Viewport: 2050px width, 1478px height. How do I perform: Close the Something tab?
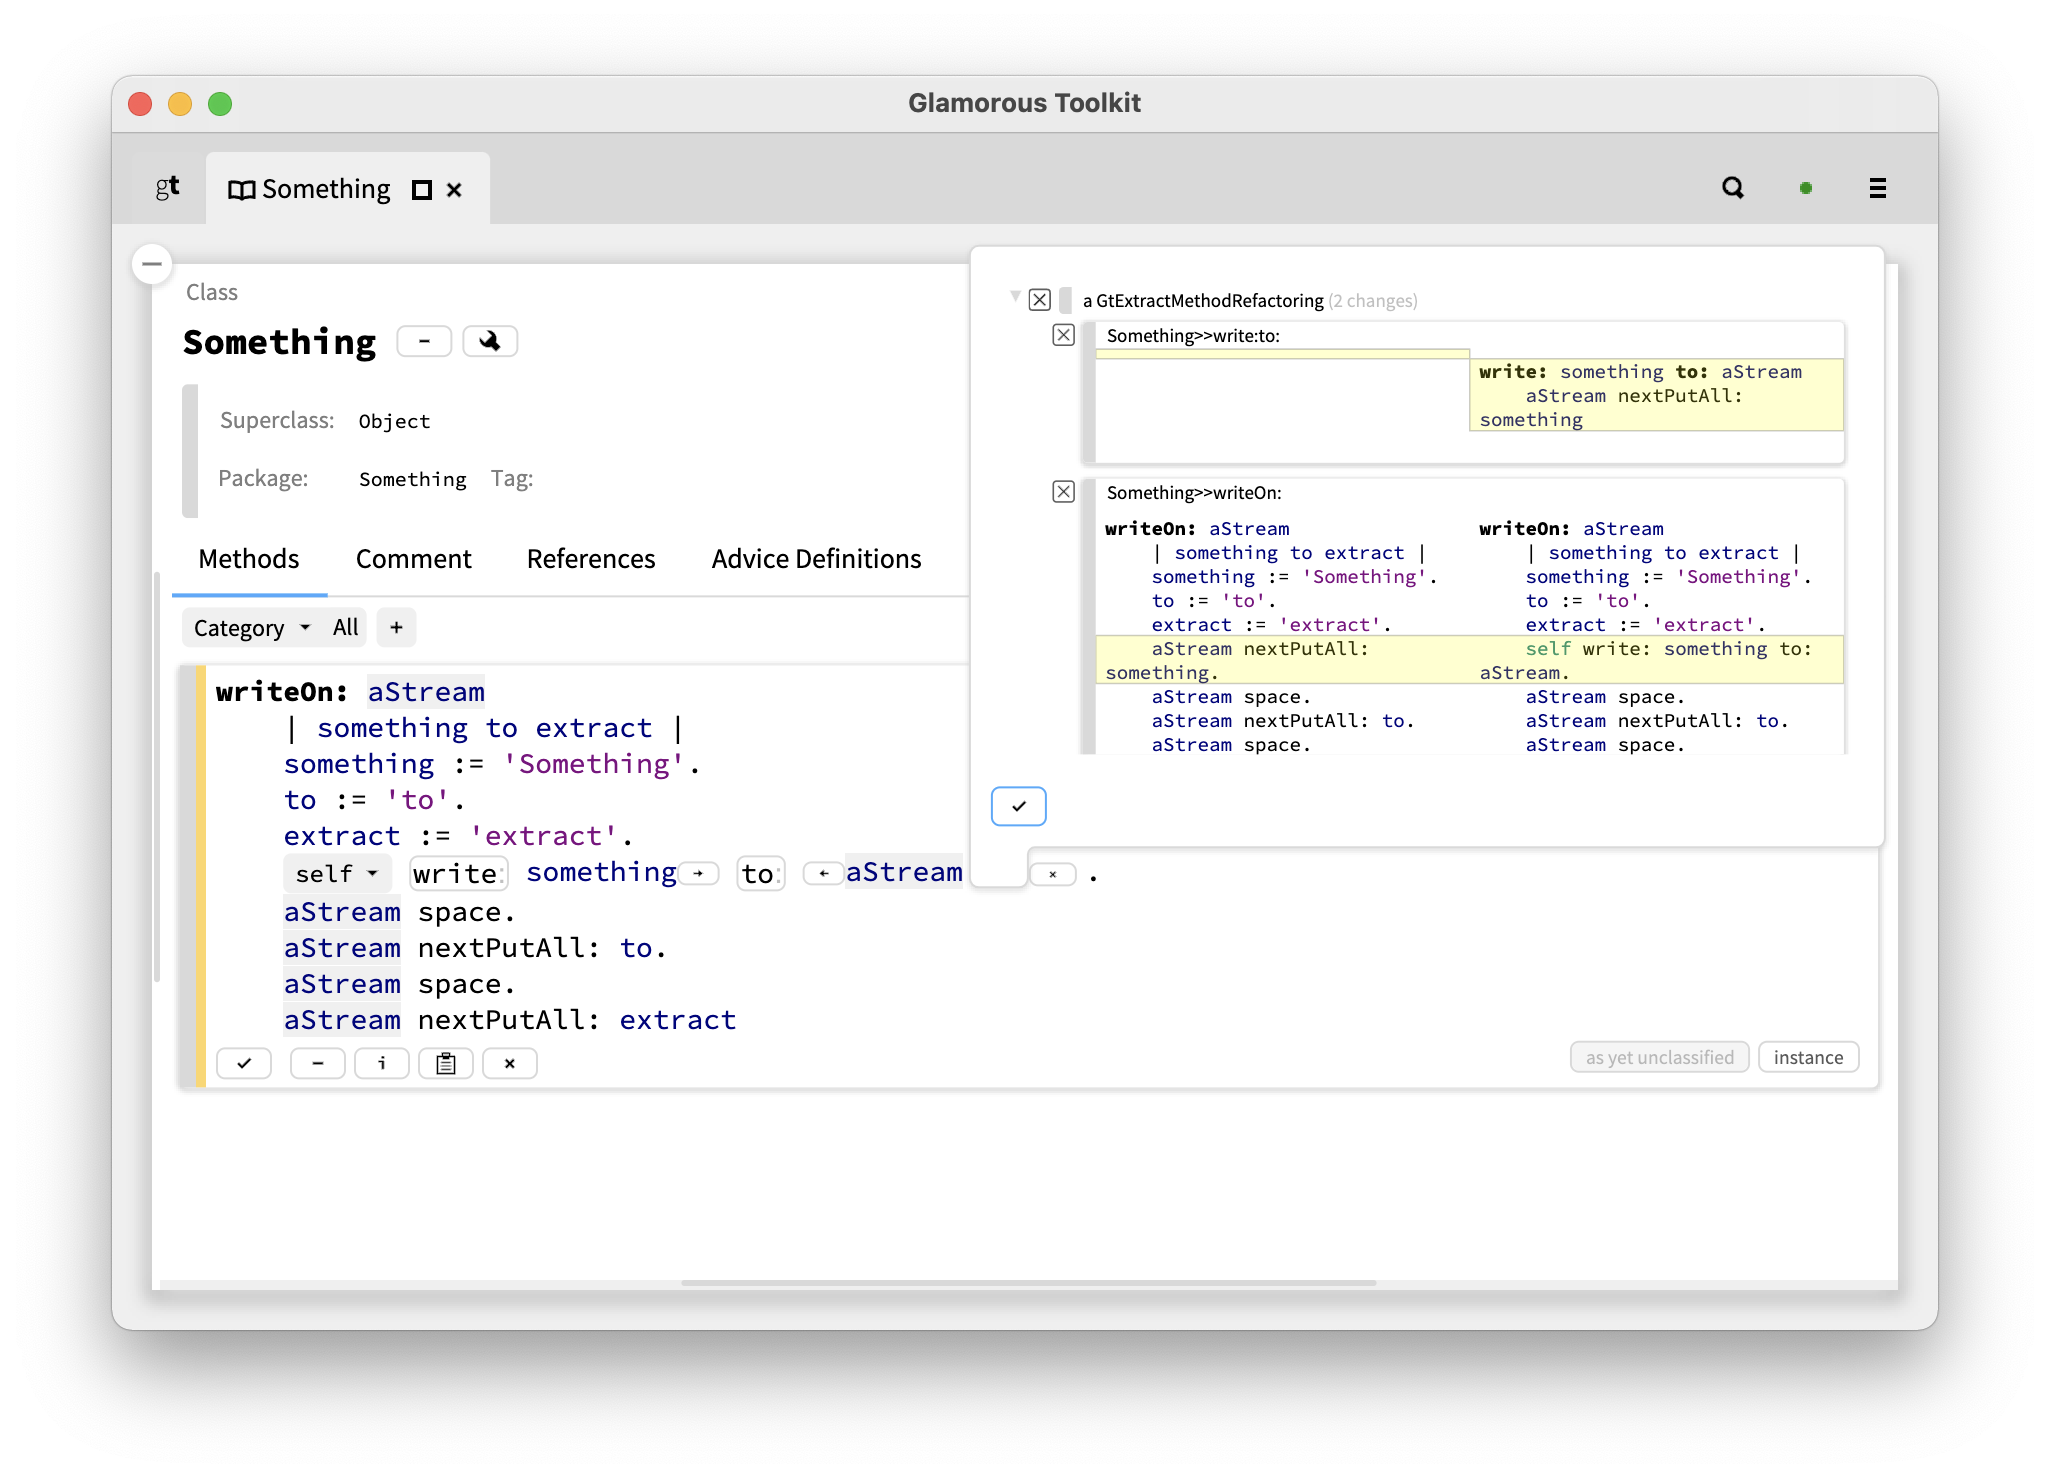coord(454,190)
